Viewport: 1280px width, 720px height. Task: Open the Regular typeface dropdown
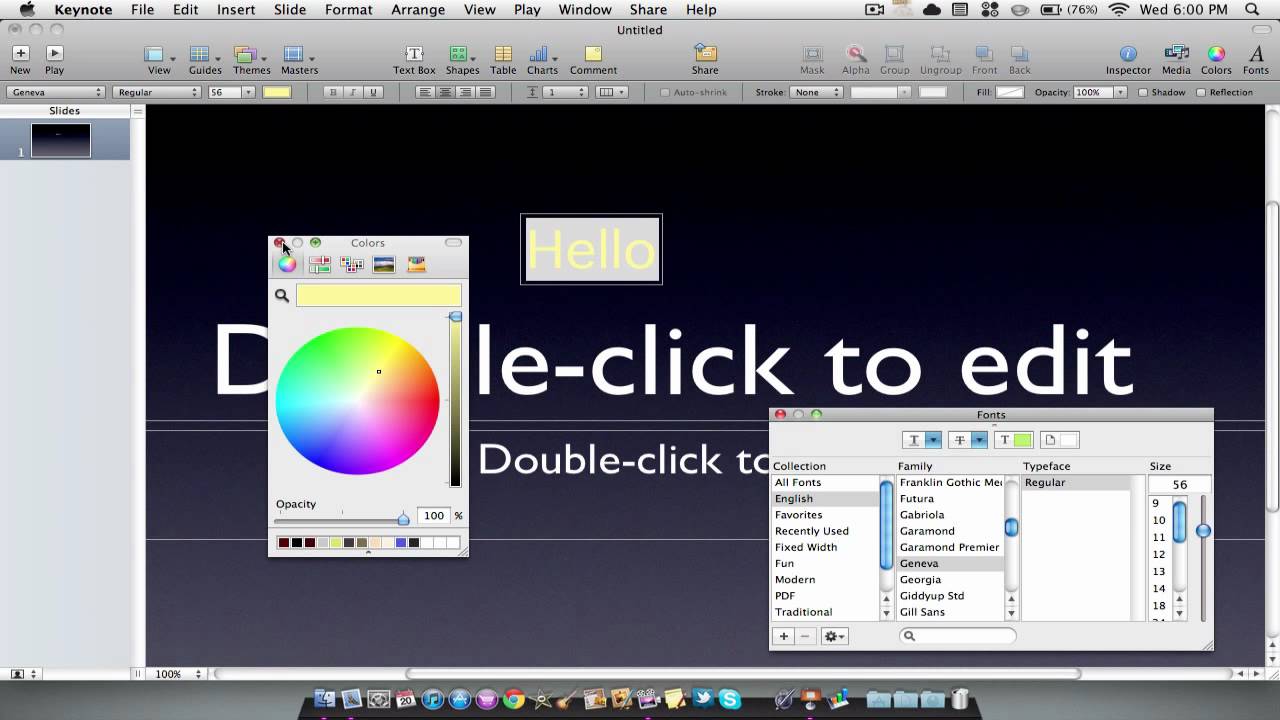(x=157, y=92)
